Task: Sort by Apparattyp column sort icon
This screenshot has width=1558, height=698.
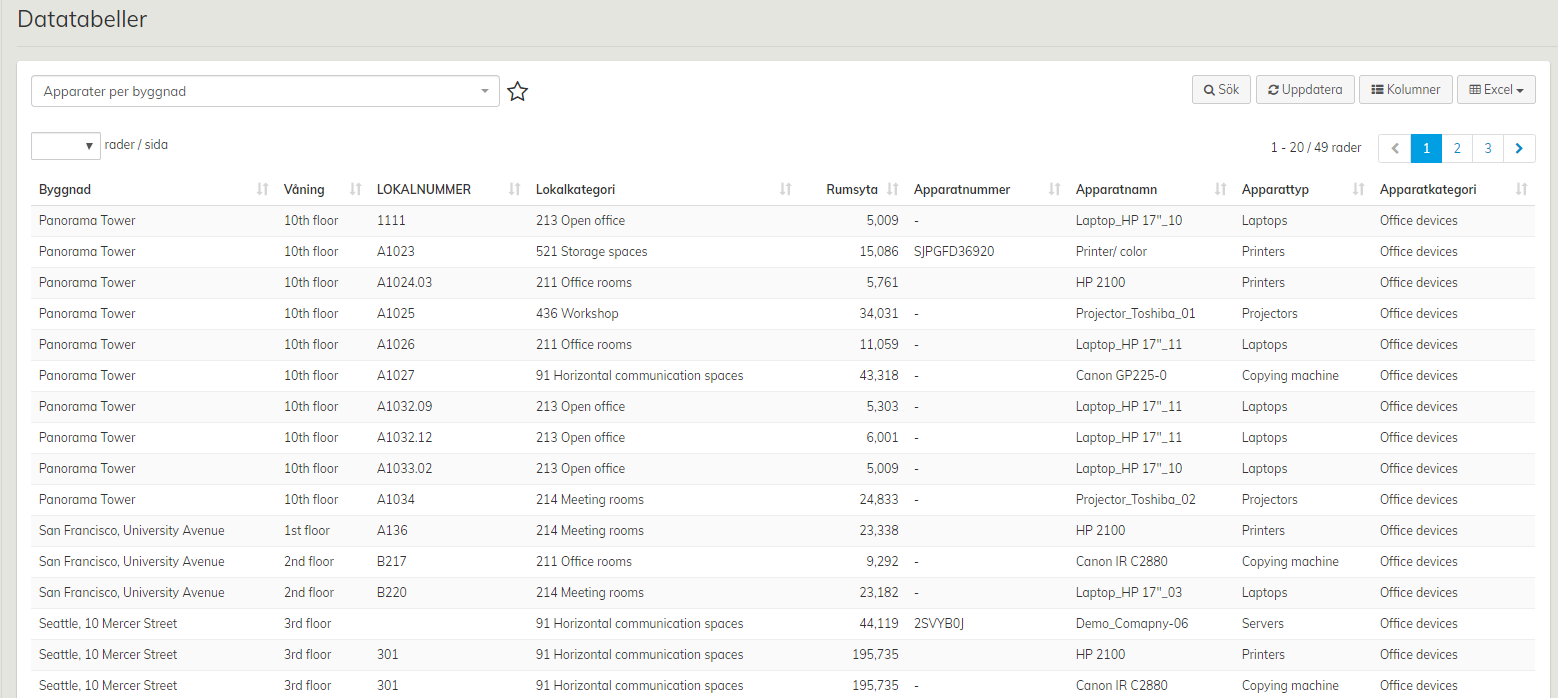Action: (1358, 189)
